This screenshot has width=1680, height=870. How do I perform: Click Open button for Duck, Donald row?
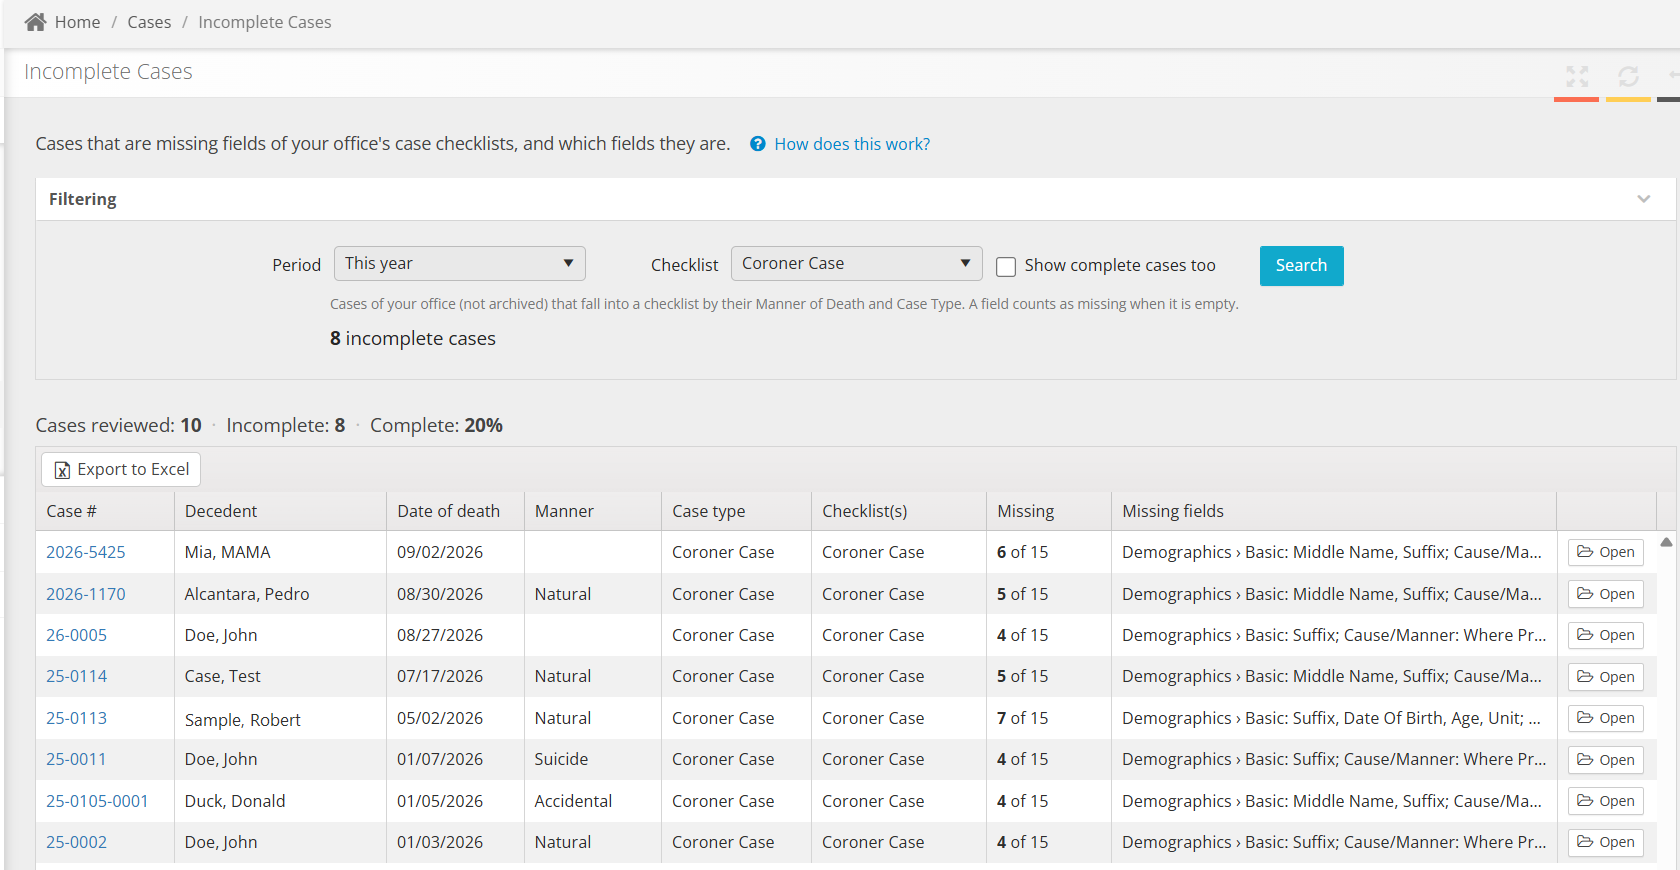pos(1605,801)
